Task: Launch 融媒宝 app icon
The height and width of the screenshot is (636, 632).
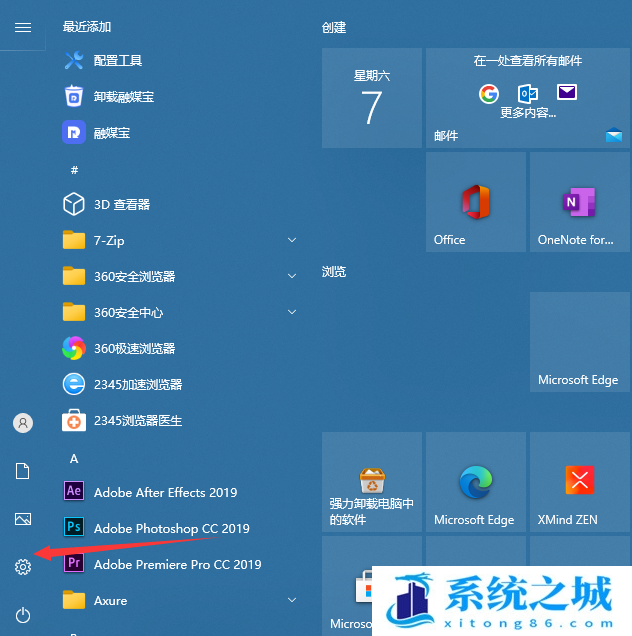Action: 74,132
